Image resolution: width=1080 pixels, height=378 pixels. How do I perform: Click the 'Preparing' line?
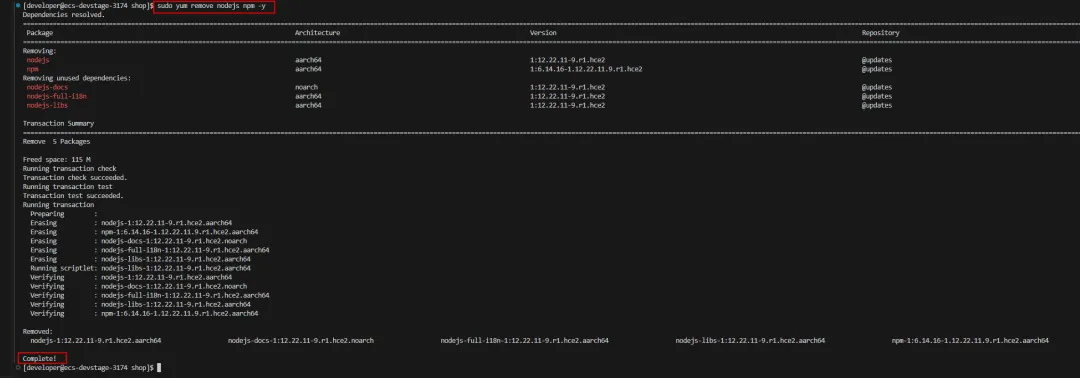(64, 213)
